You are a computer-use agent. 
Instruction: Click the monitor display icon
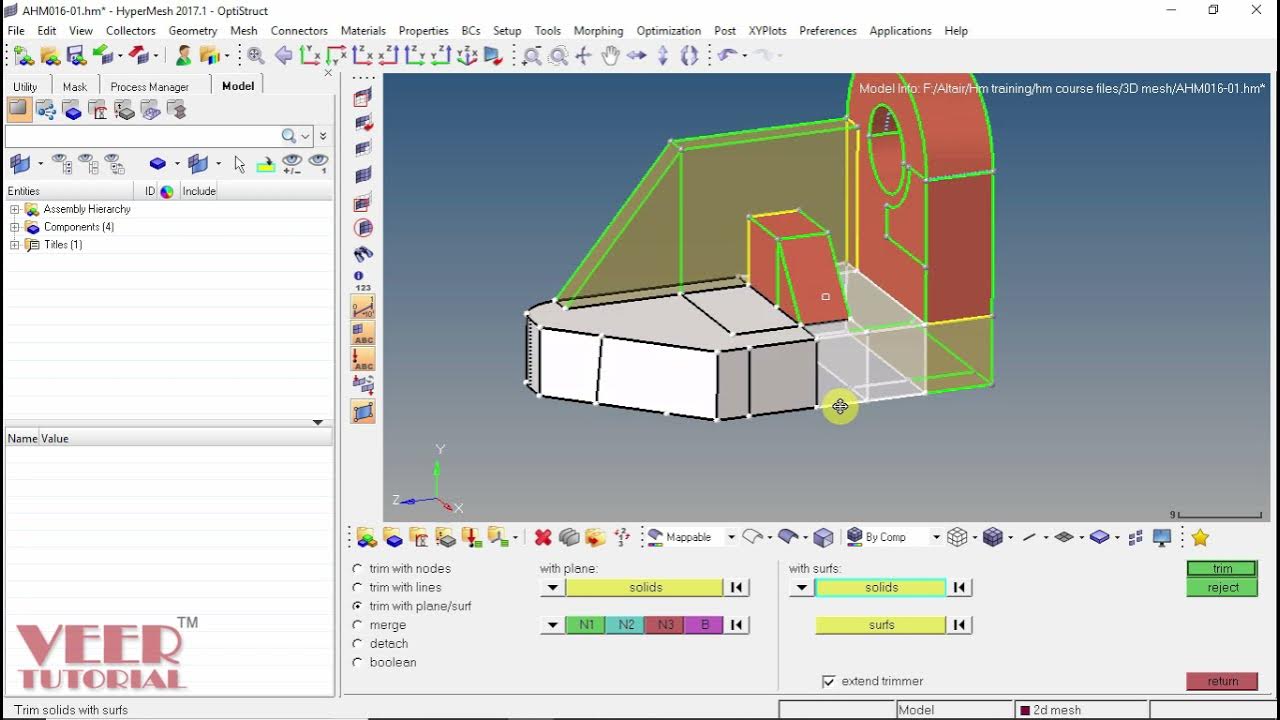1162,538
